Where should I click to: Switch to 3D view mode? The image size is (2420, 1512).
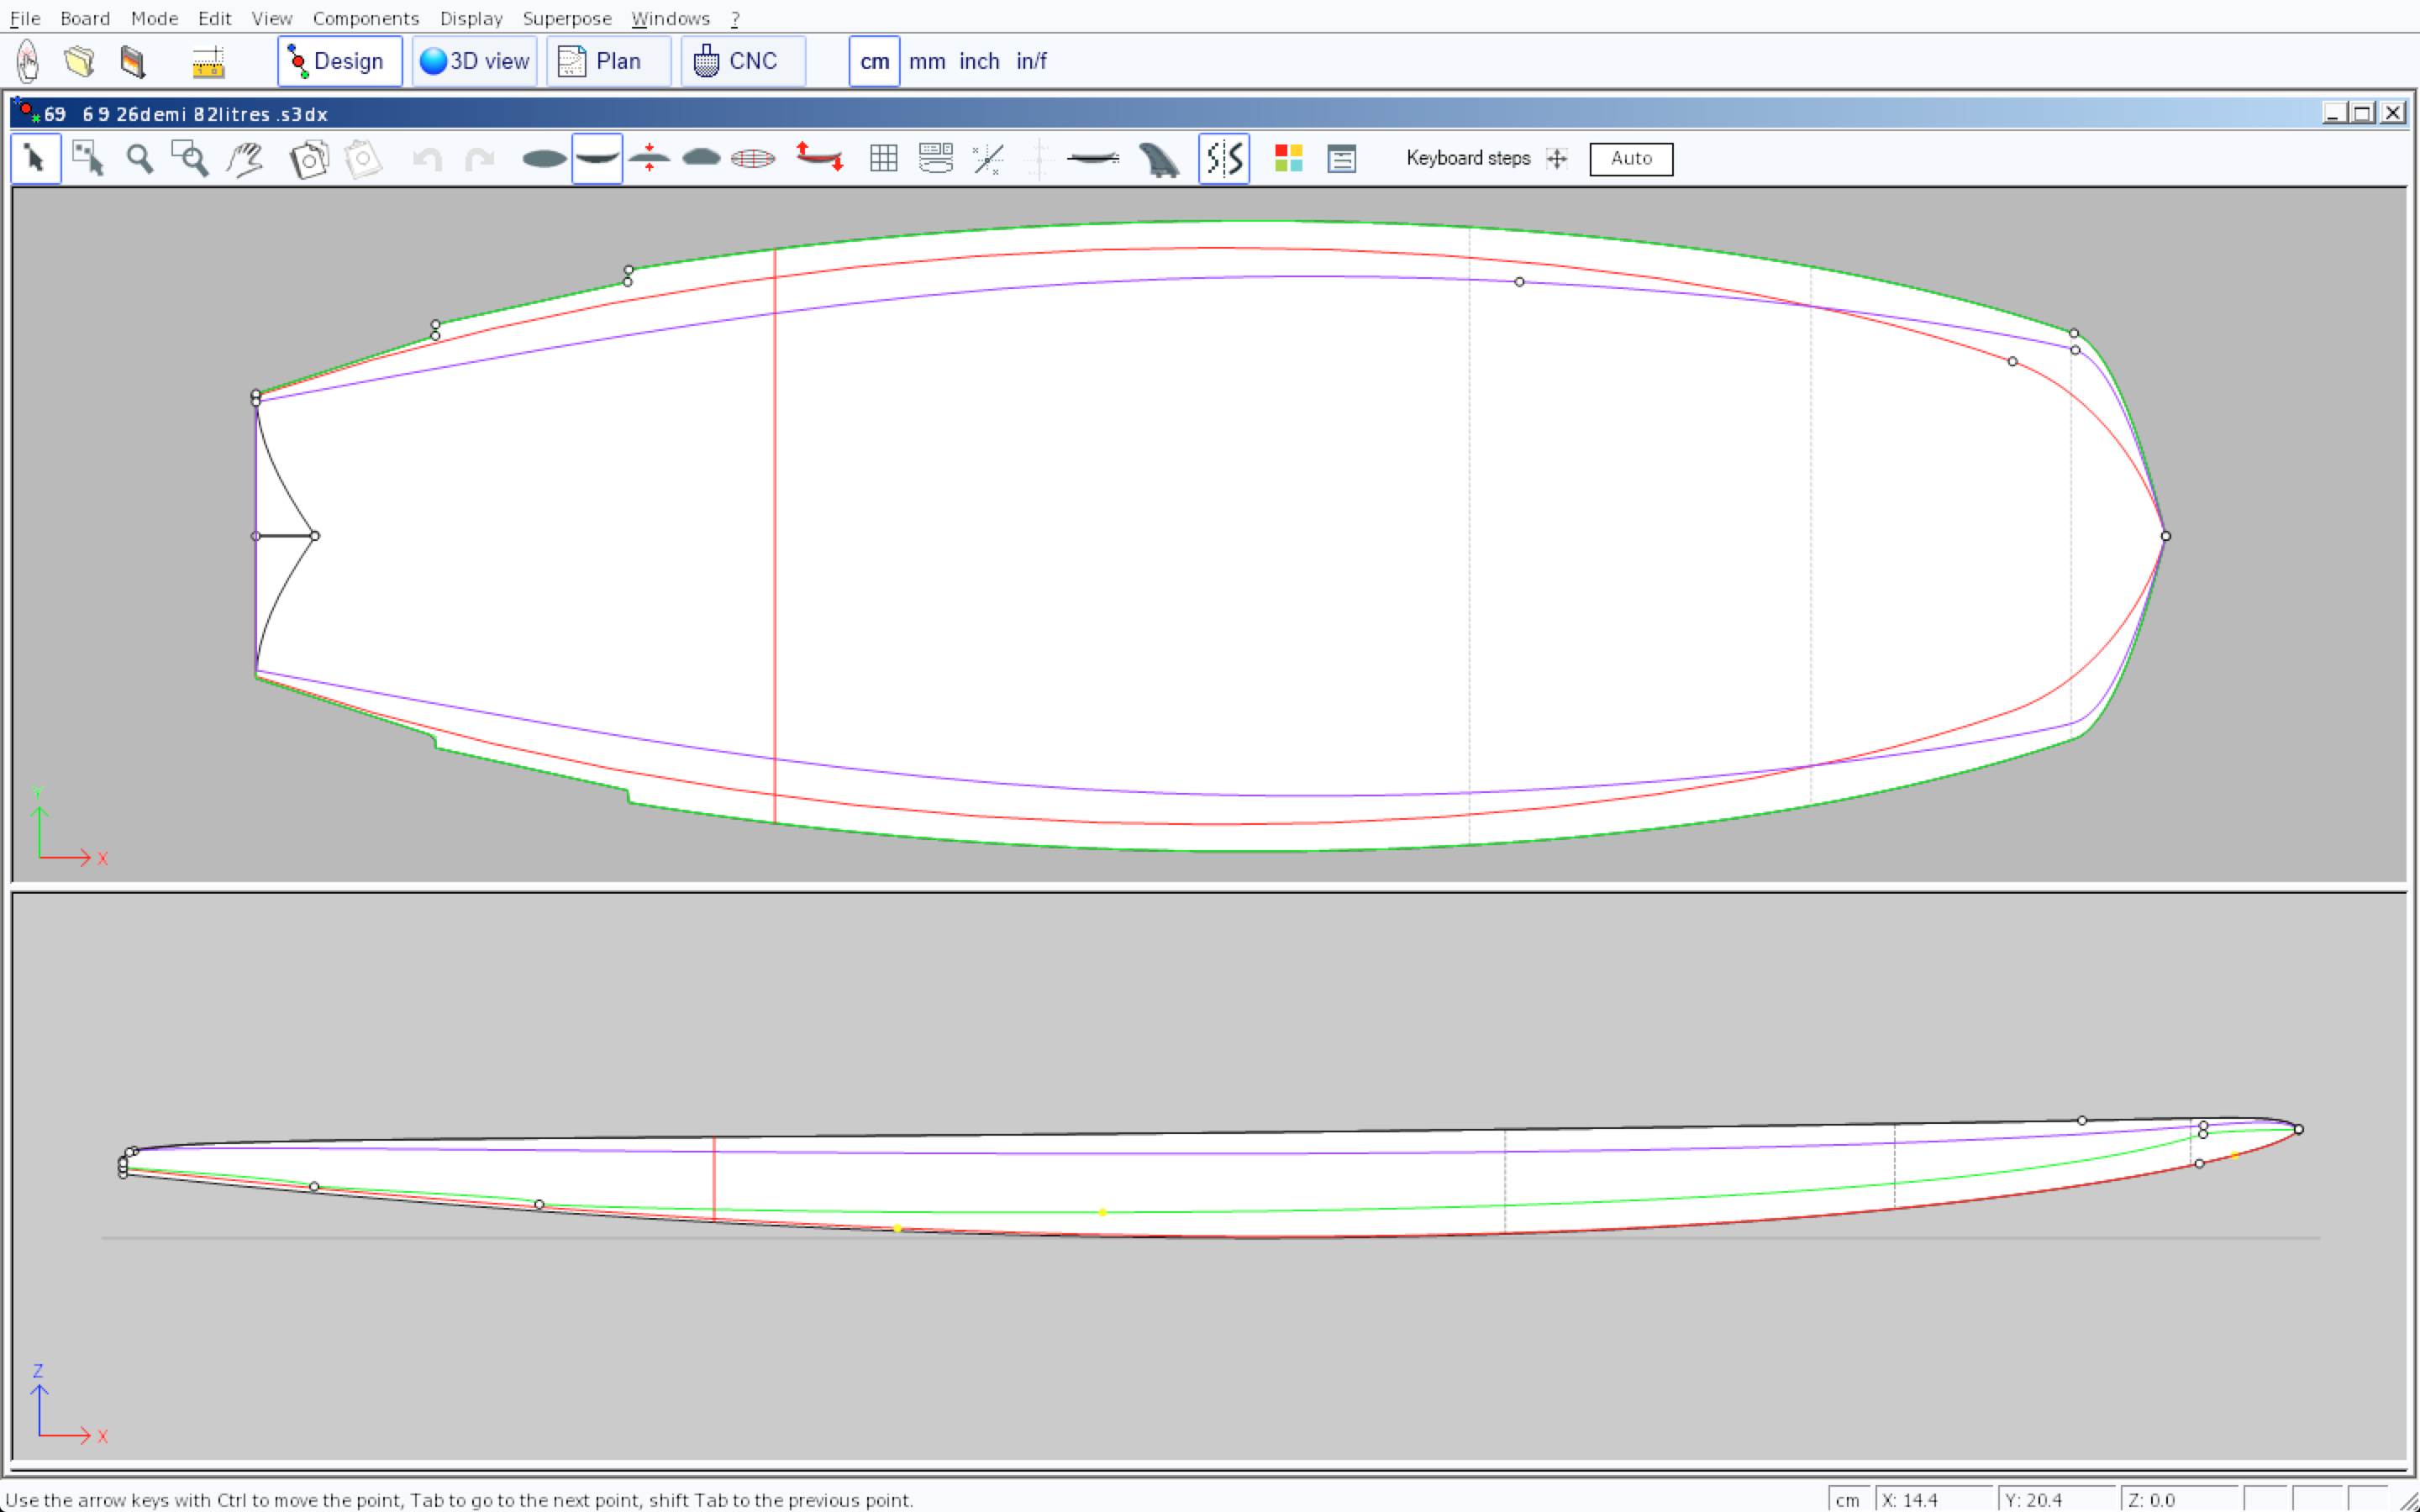pyautogui.click(x=474, y=62)
